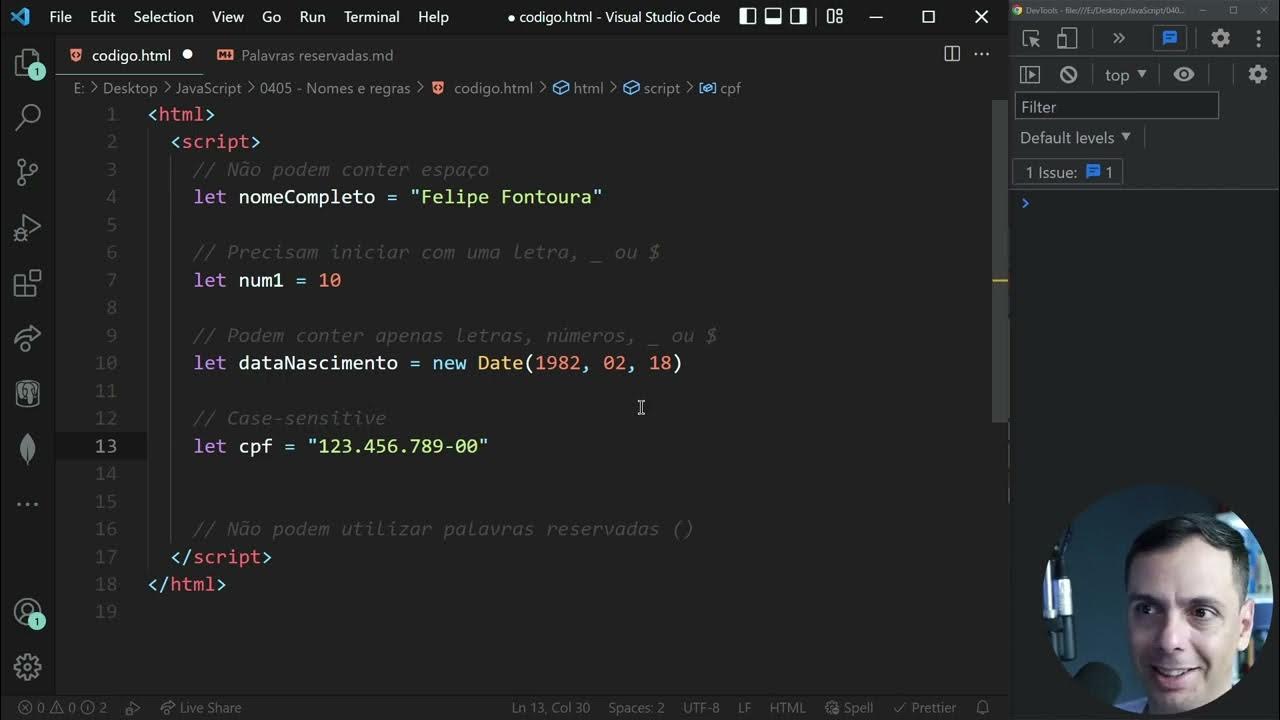Image resolution: width=1280 pixels, height=720 pixels.
Task: Toggle Primary Side Bar layout icon
Action: pos(748,16)
